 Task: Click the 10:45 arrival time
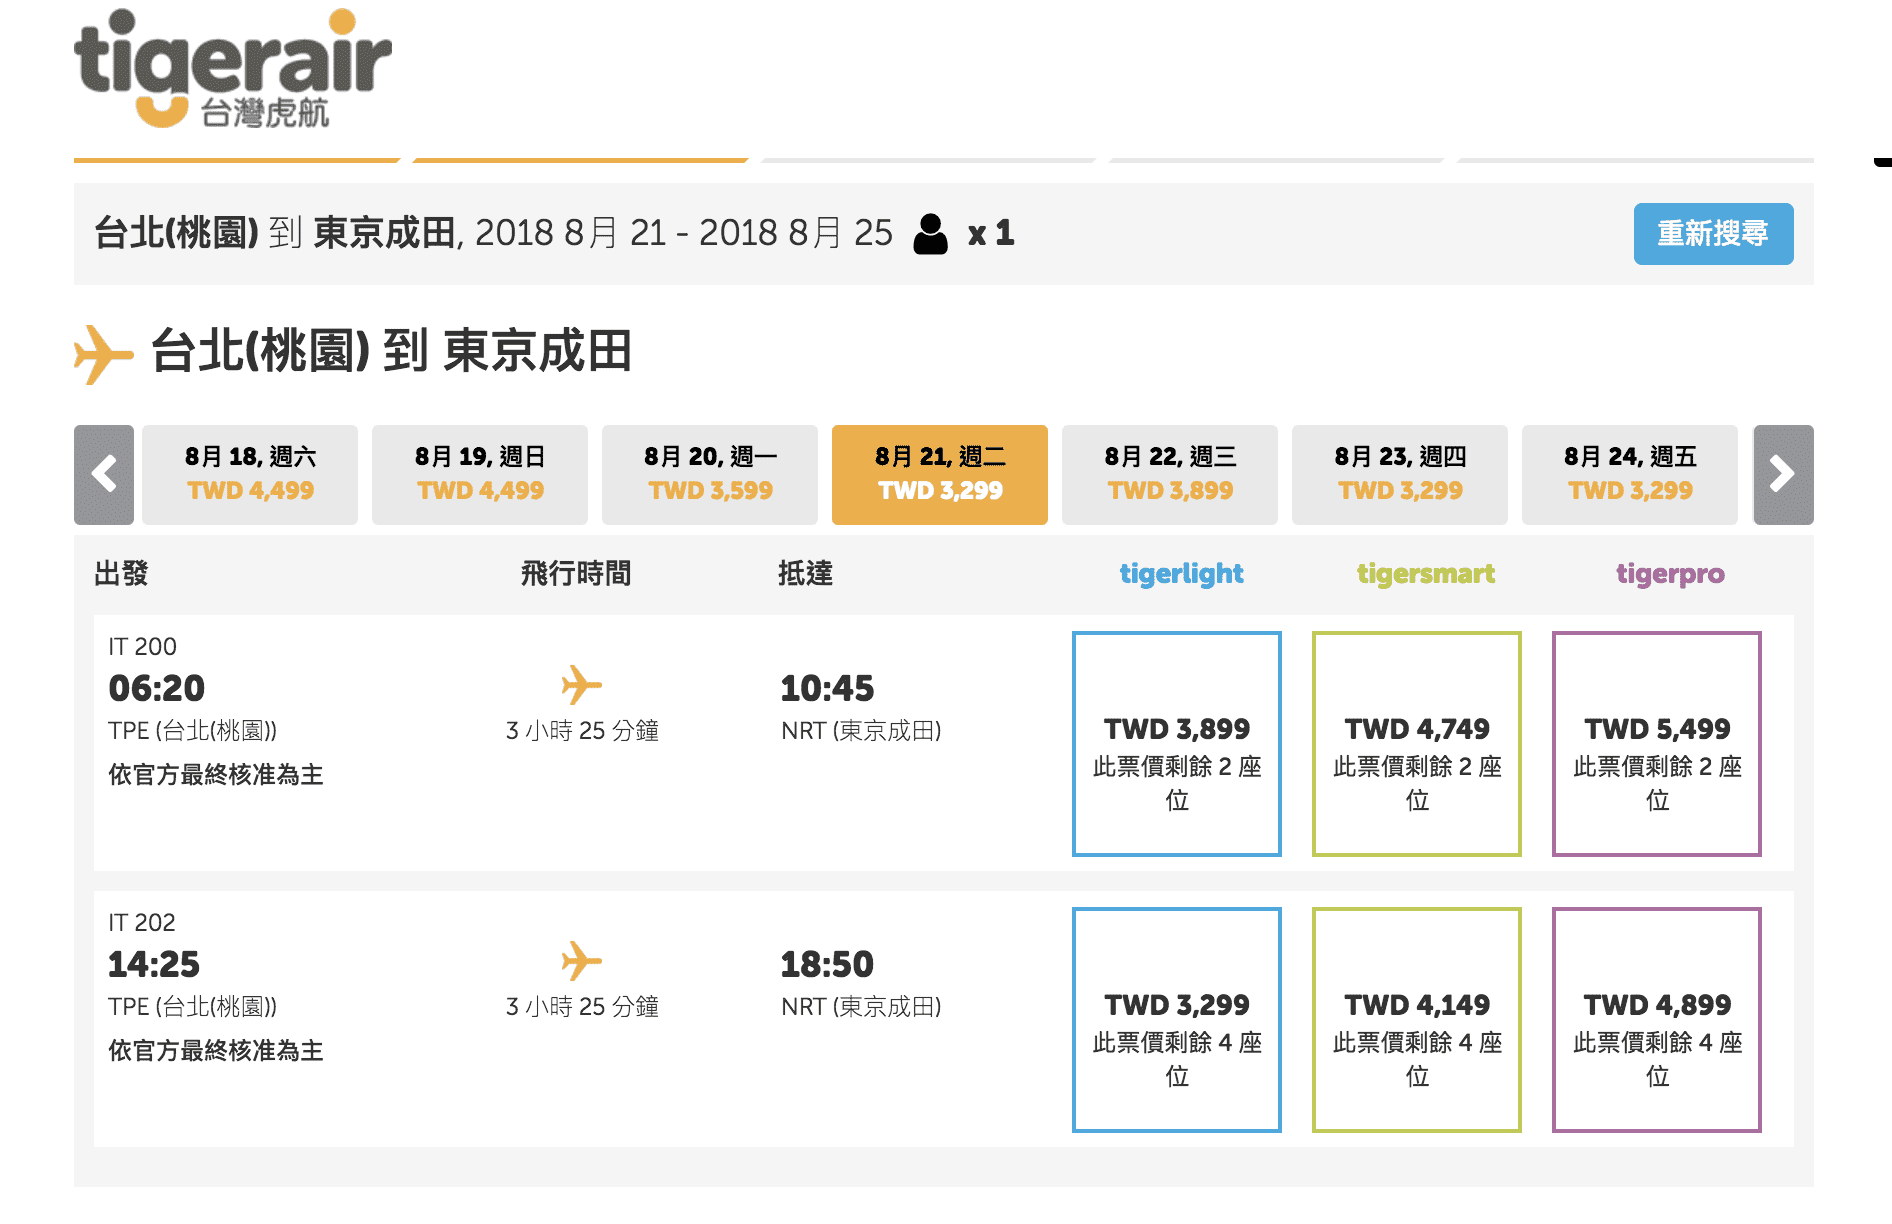pos(827,688)
